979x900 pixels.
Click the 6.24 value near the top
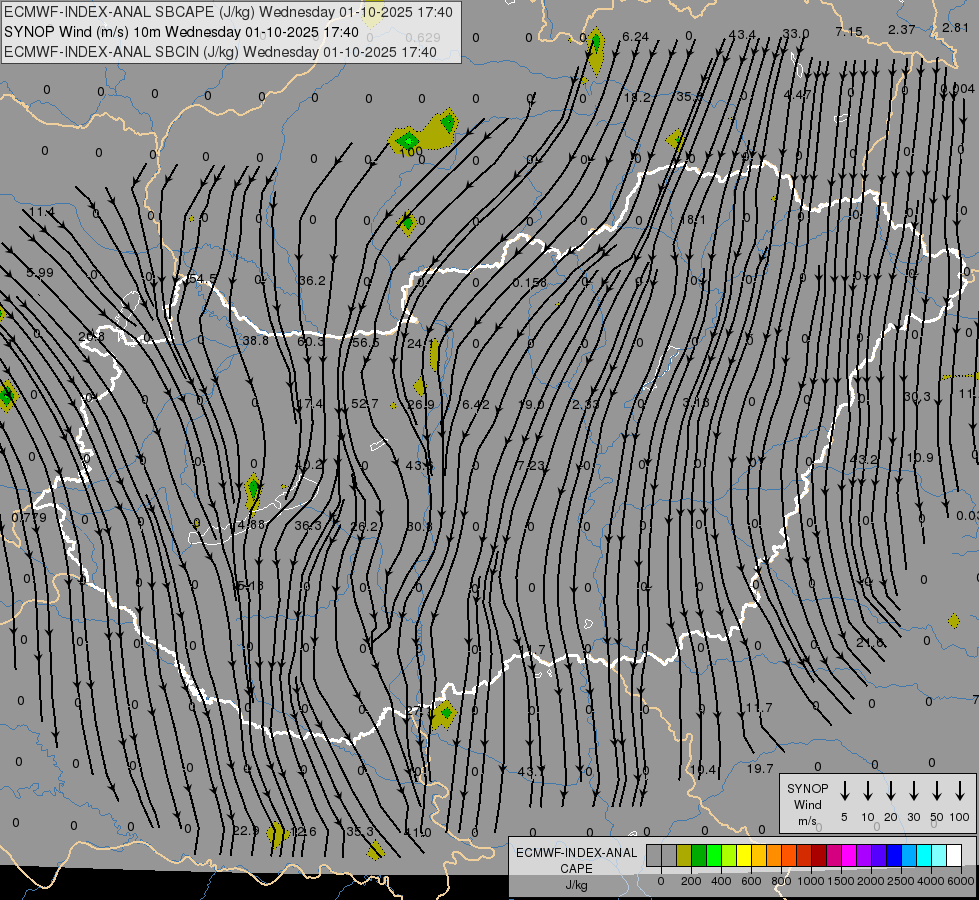point(636,37)
